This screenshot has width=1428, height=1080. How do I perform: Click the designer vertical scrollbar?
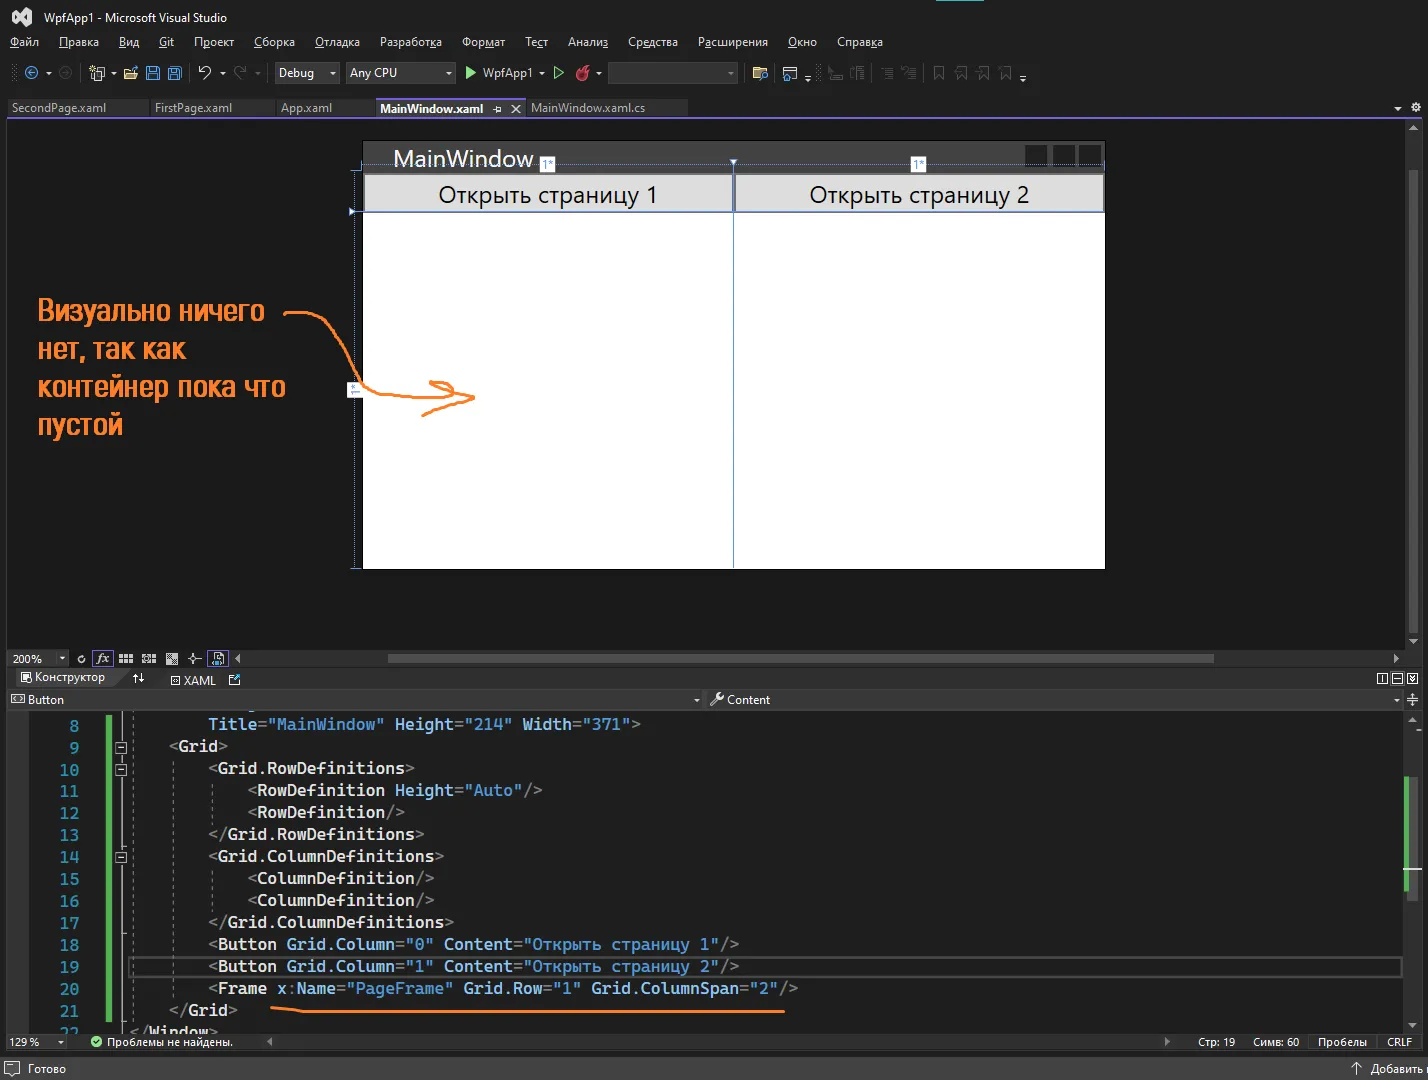[x=1413, y=400]
